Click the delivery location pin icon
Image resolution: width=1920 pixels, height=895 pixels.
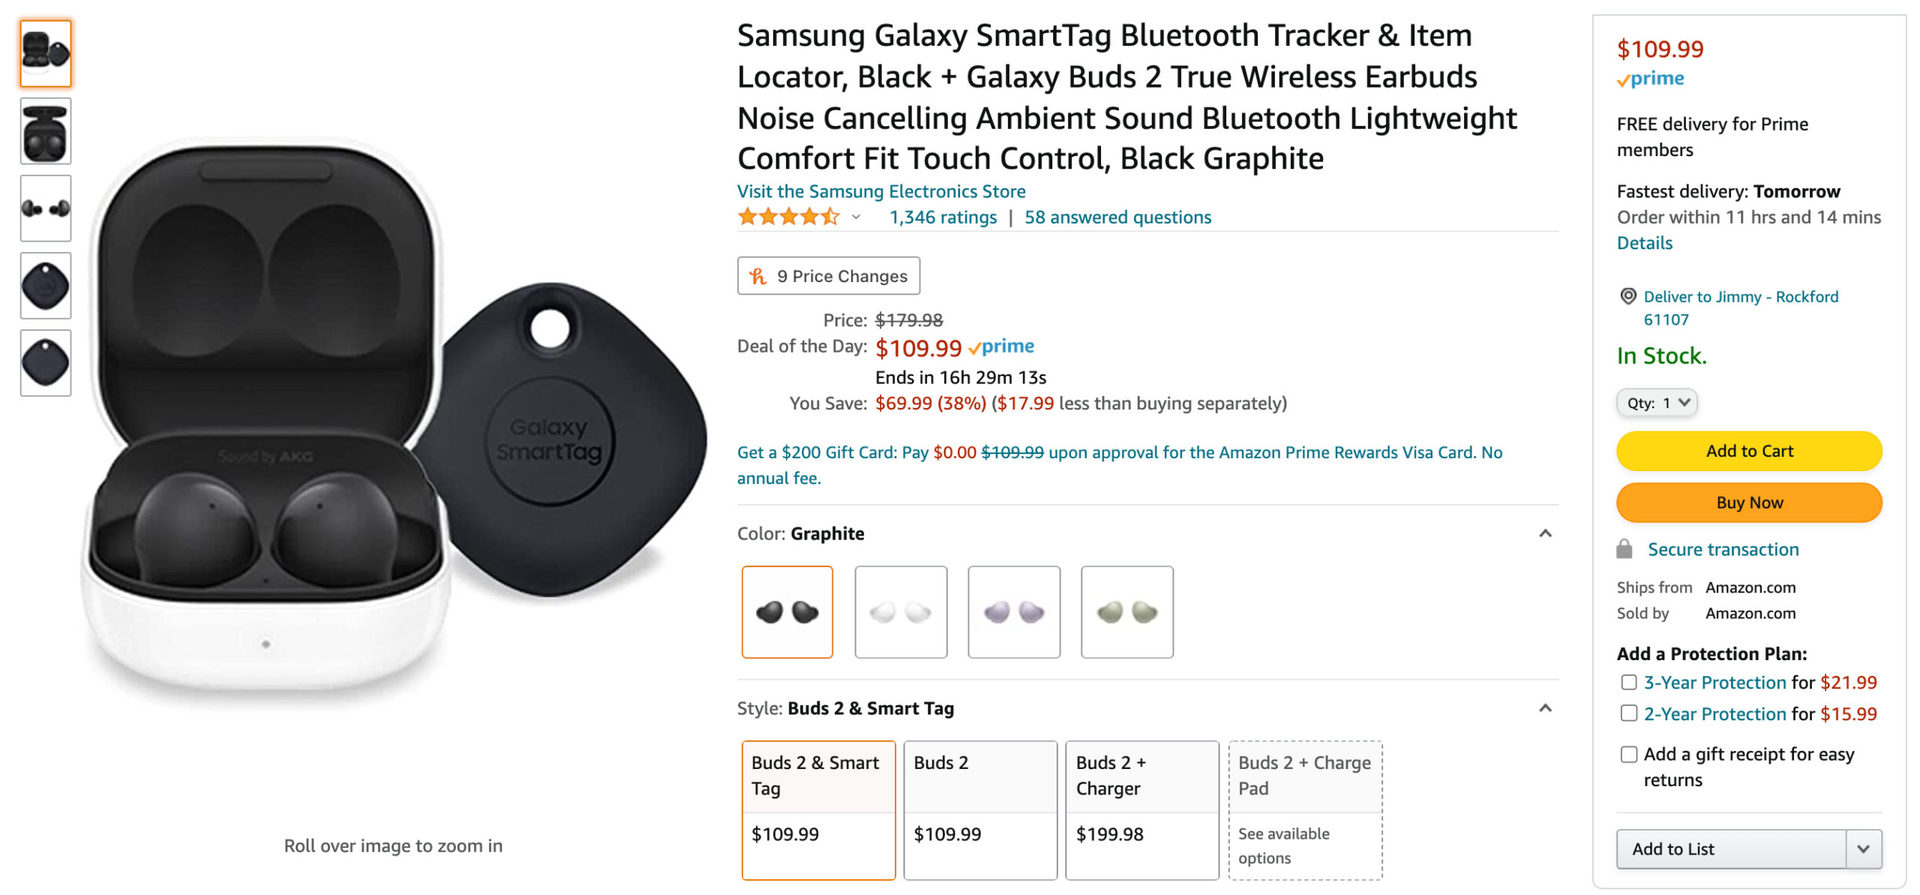1628,296
